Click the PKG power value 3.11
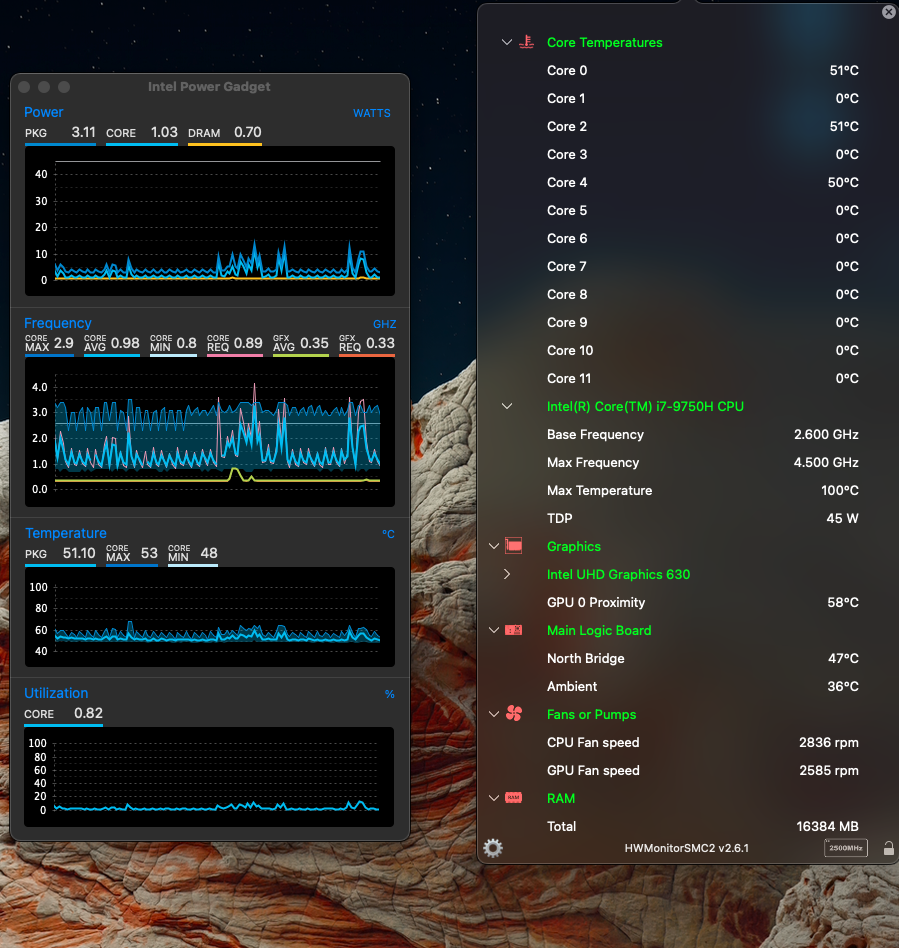The image size is (899, 948). pyautogui.click(x=83, y=132)
